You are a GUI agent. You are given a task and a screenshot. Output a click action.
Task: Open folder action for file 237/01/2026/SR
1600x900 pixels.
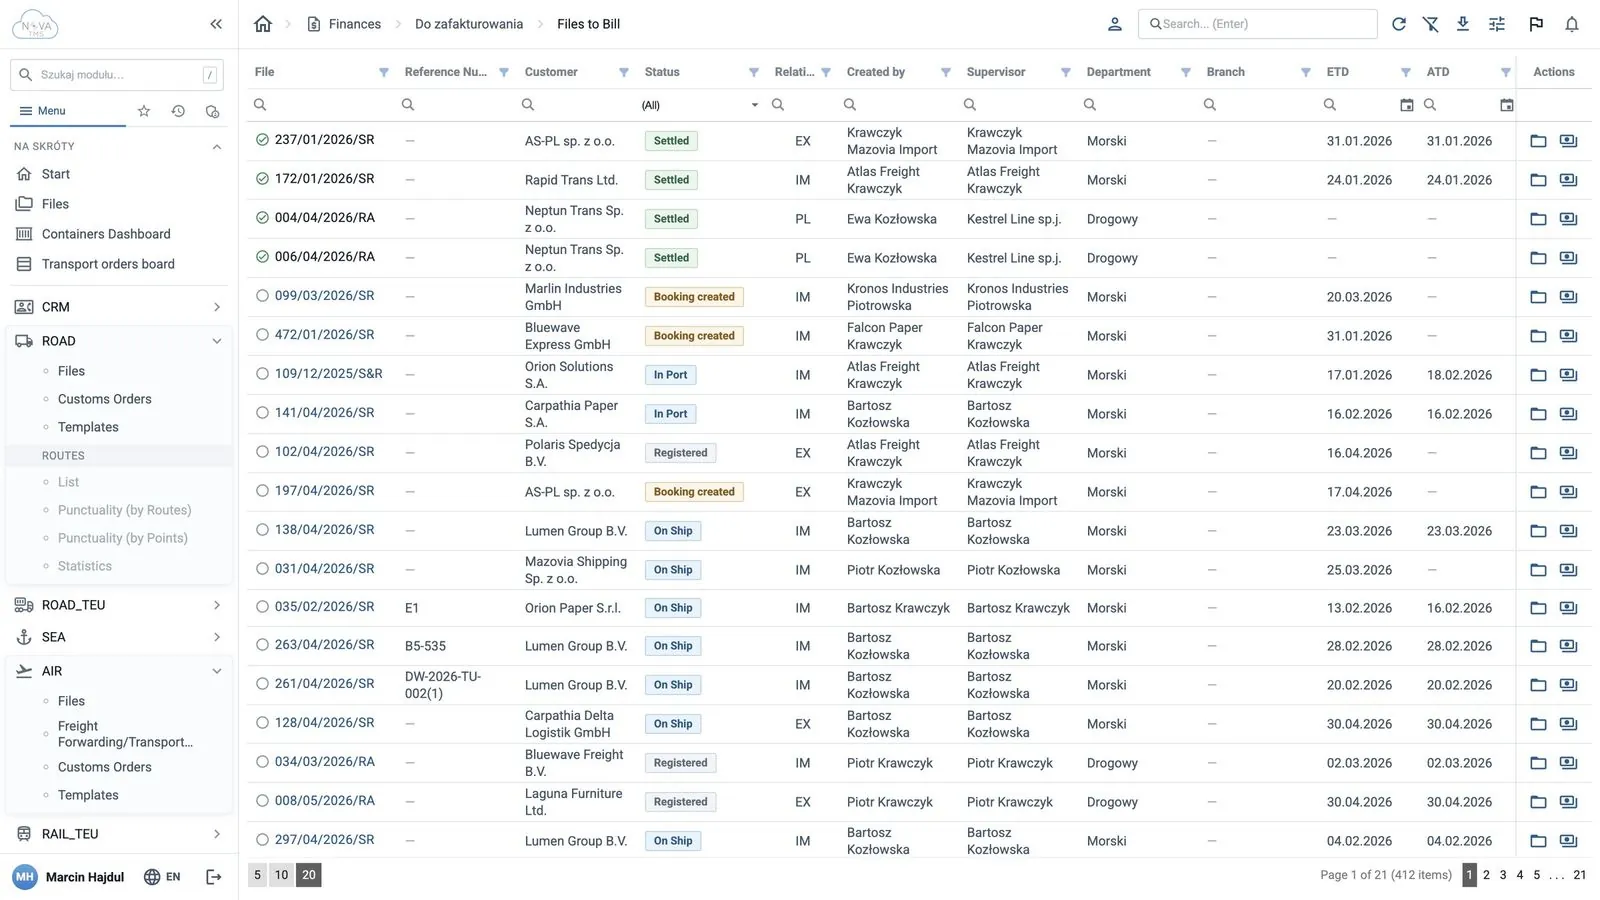coord(1539,141)
